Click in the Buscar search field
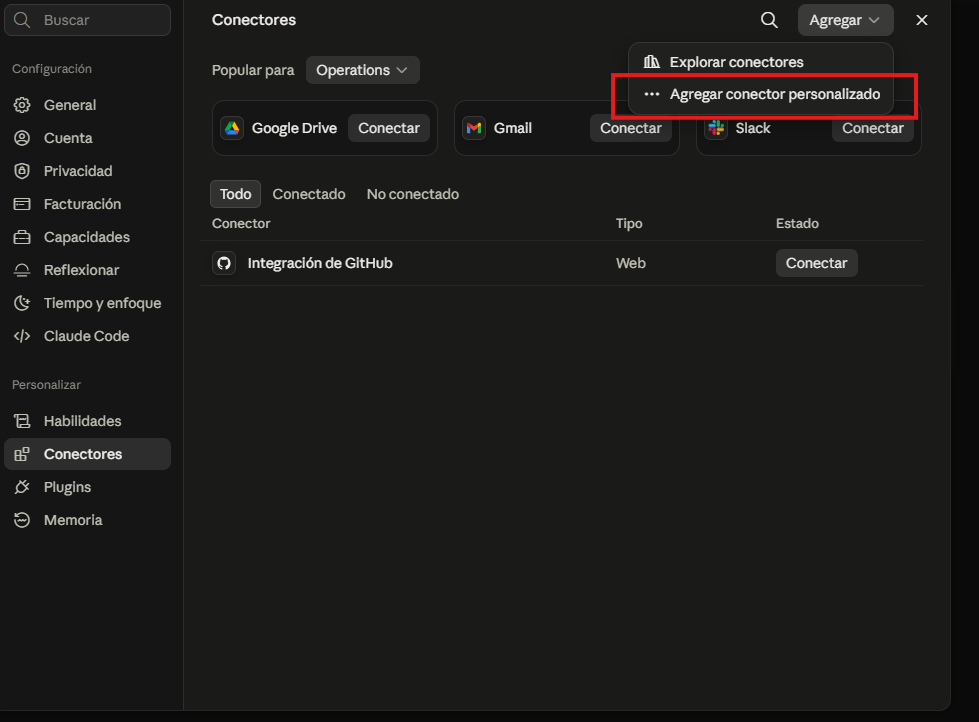This screenshot has width=979, height=722. (87, 20)
